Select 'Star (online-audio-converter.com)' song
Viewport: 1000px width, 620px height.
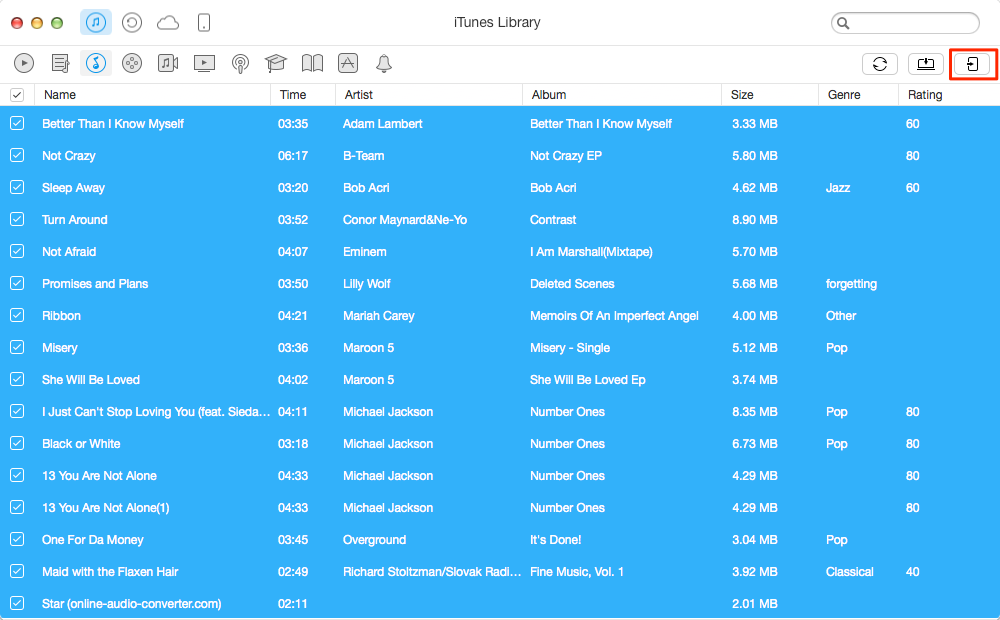(x=131, y=603)
